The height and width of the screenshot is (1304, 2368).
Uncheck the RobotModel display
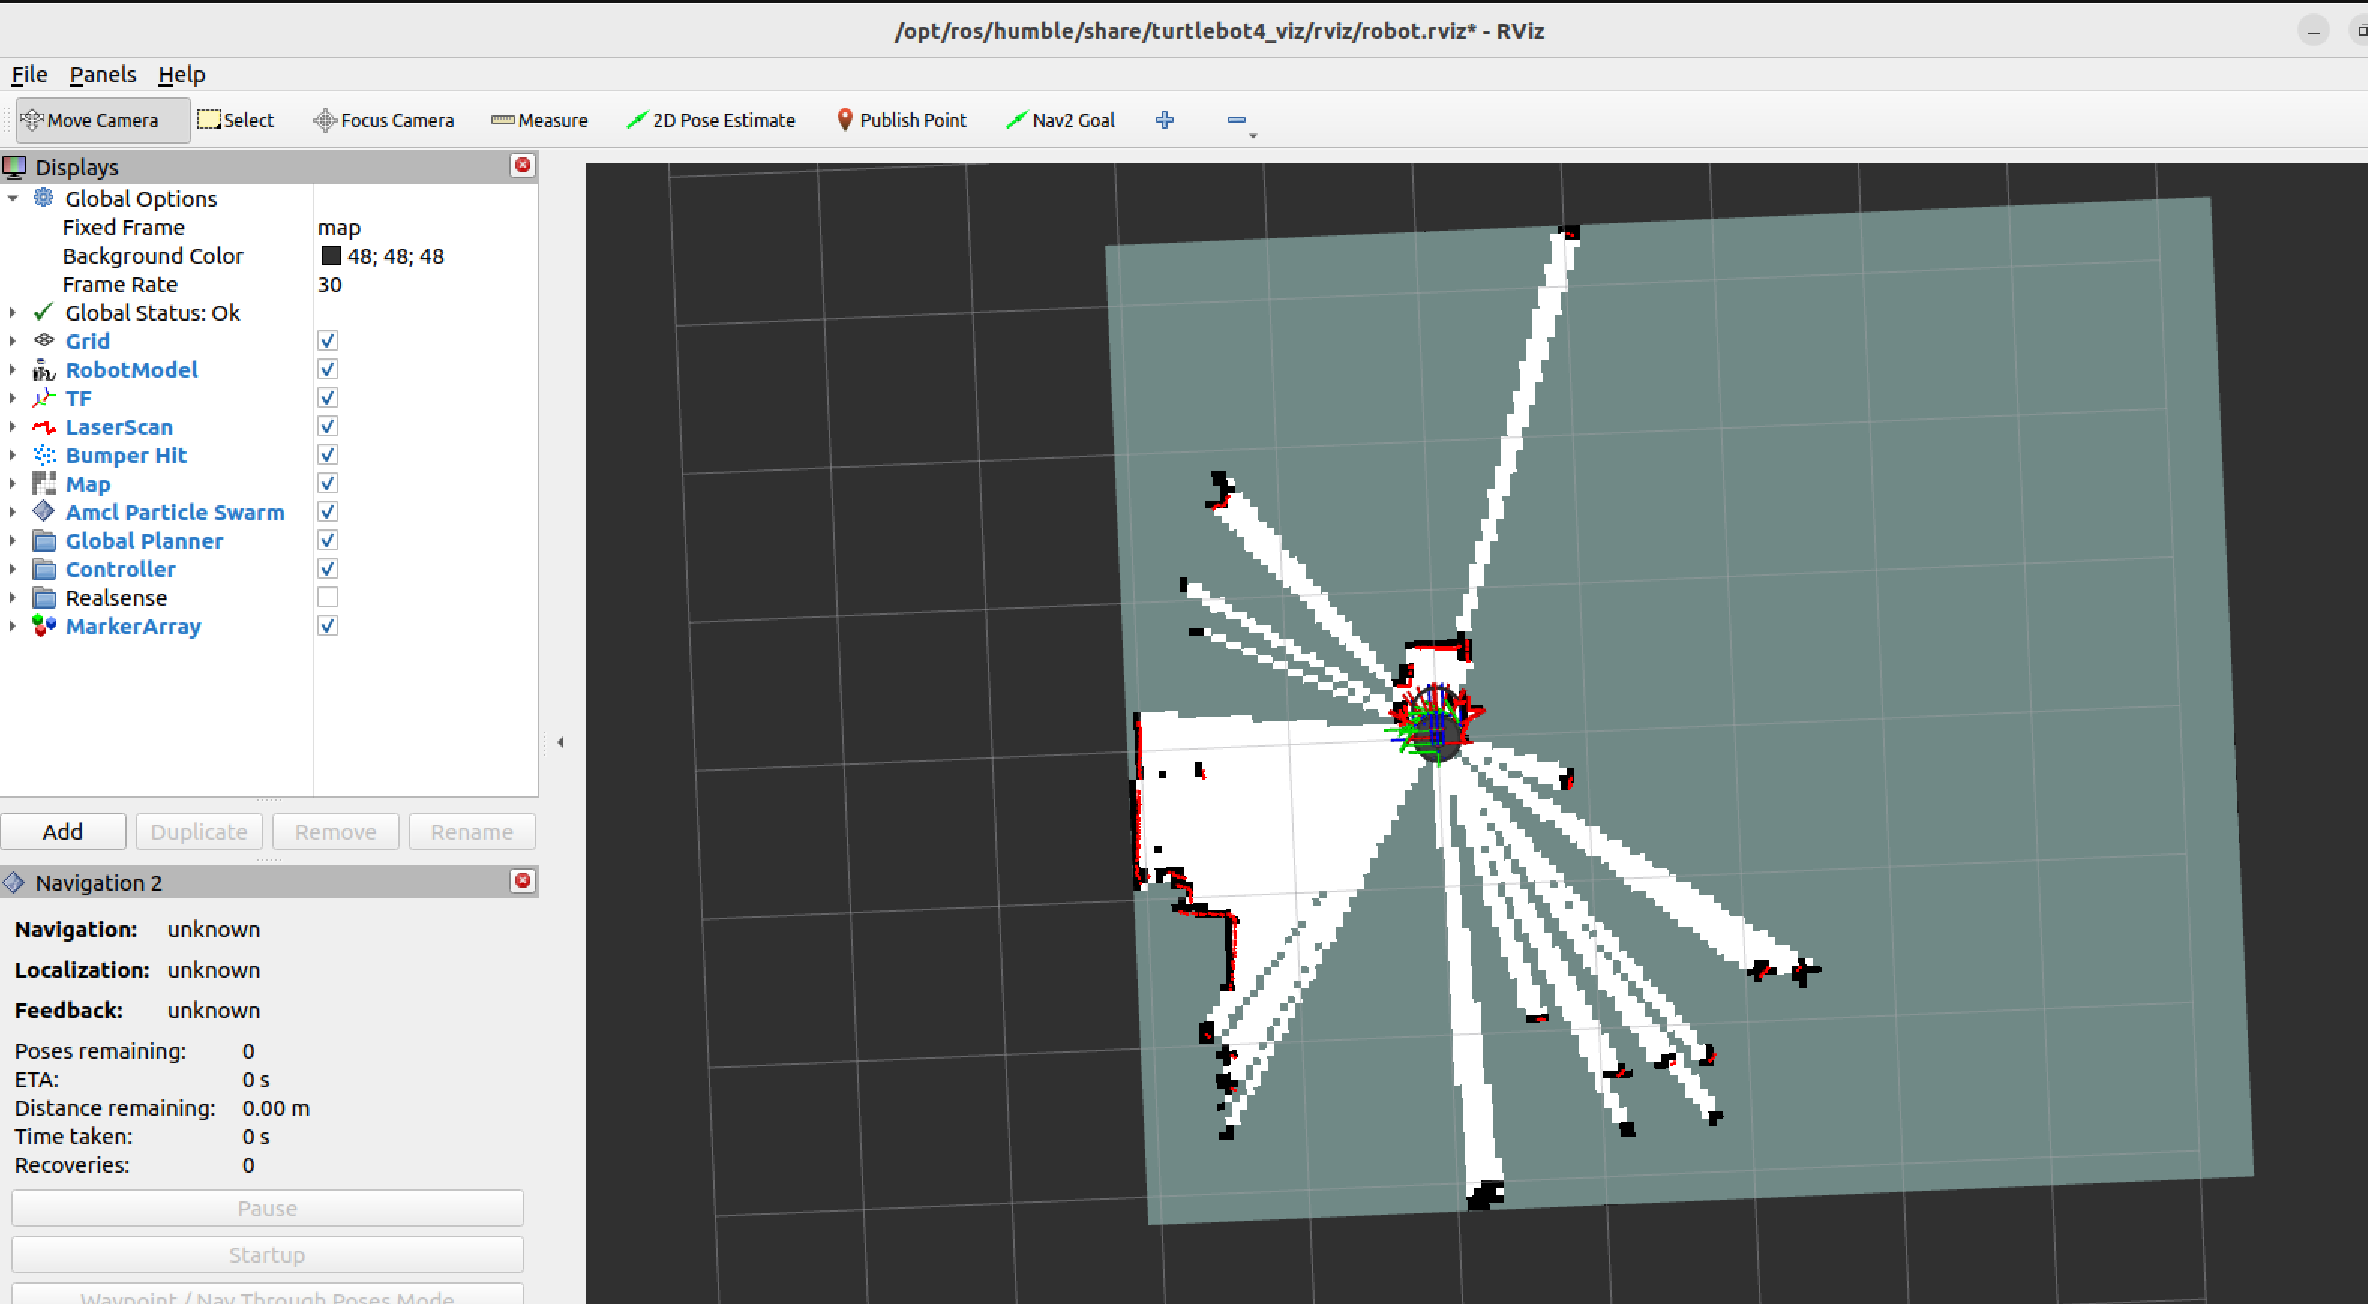click(328, 370)
